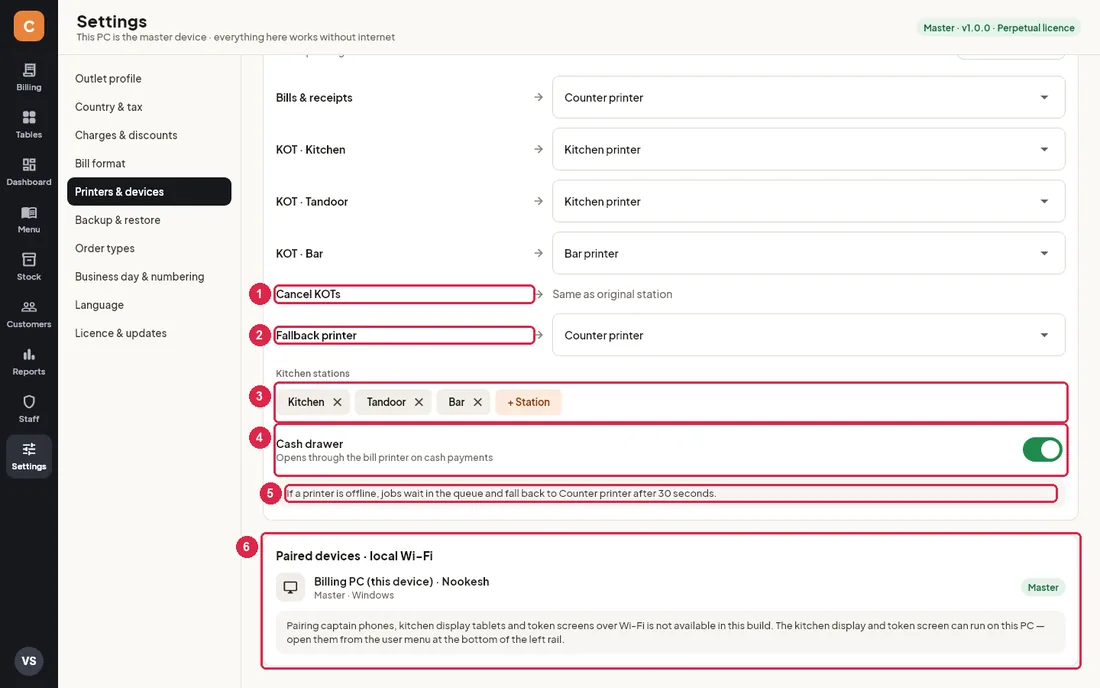Click the Cancel KOTs label
Viewport: 1100px width, 688px height.
pyautogui.click(x=308, y=295)
